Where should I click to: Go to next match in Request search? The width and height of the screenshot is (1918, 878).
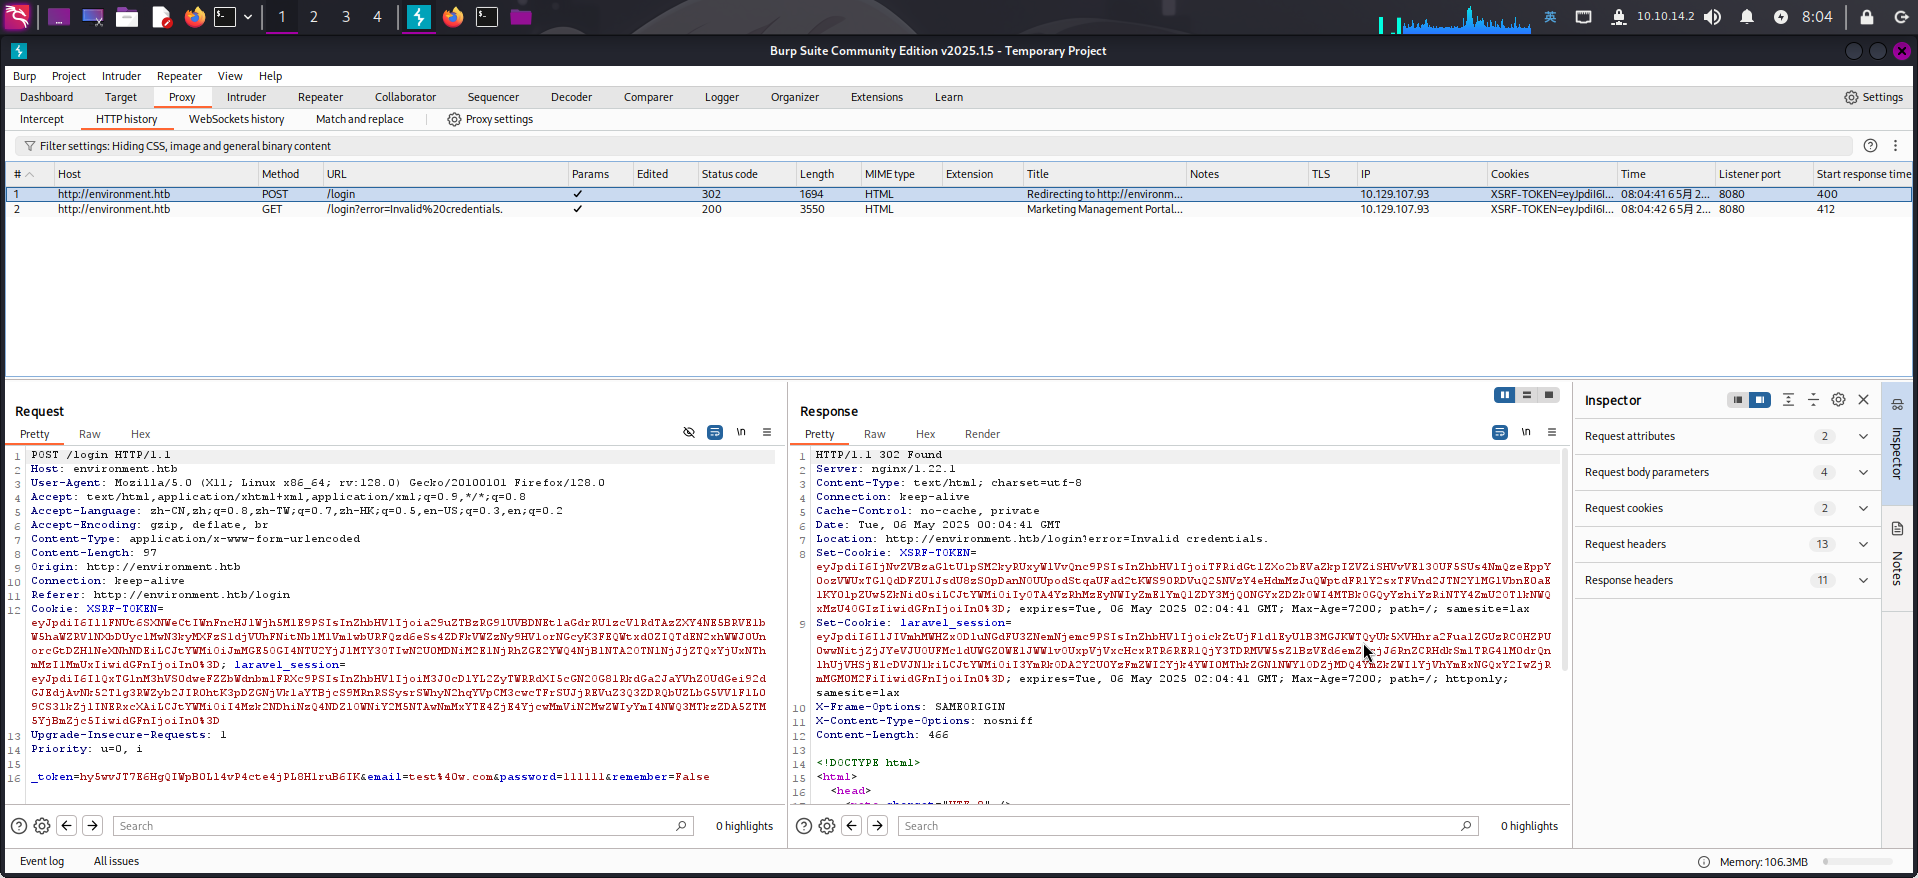[x=92, y=826]
